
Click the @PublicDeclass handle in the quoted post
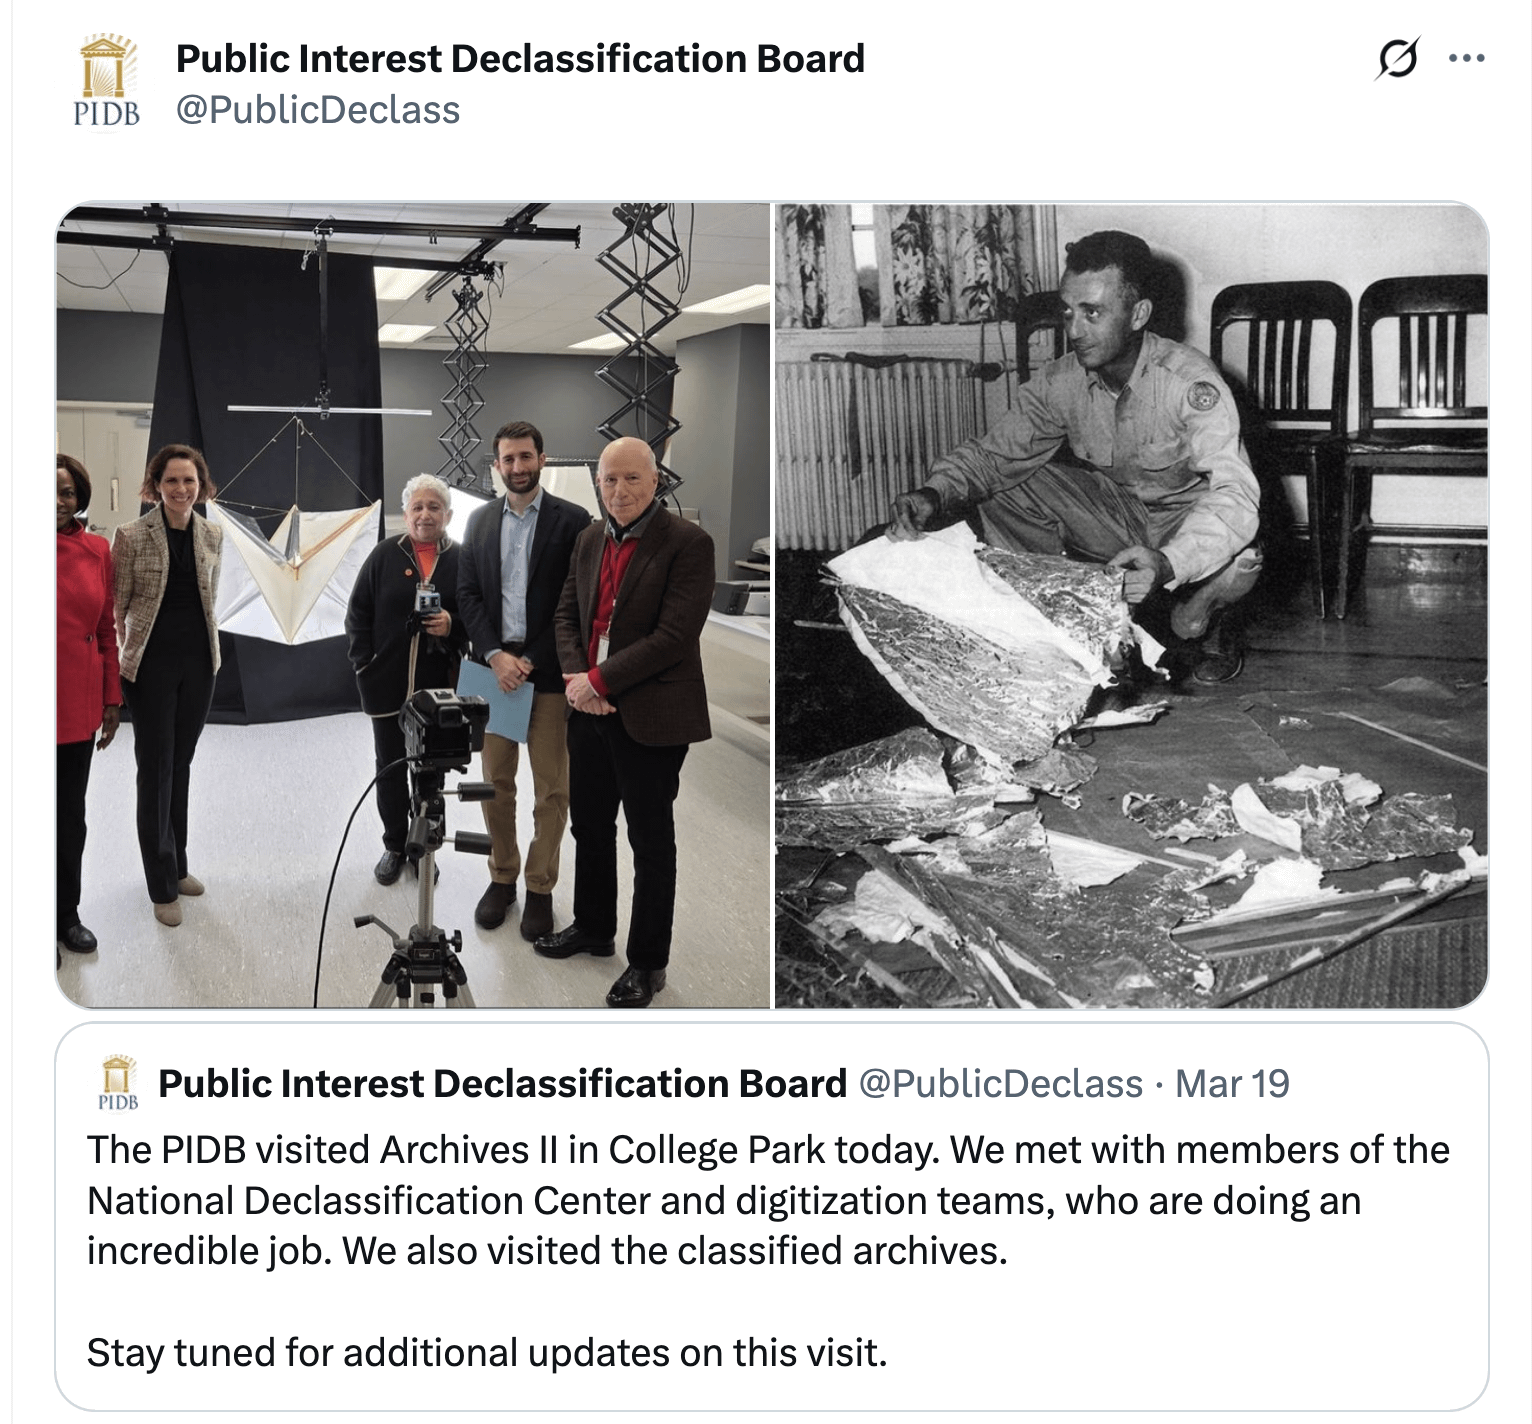point(1000,1084)
